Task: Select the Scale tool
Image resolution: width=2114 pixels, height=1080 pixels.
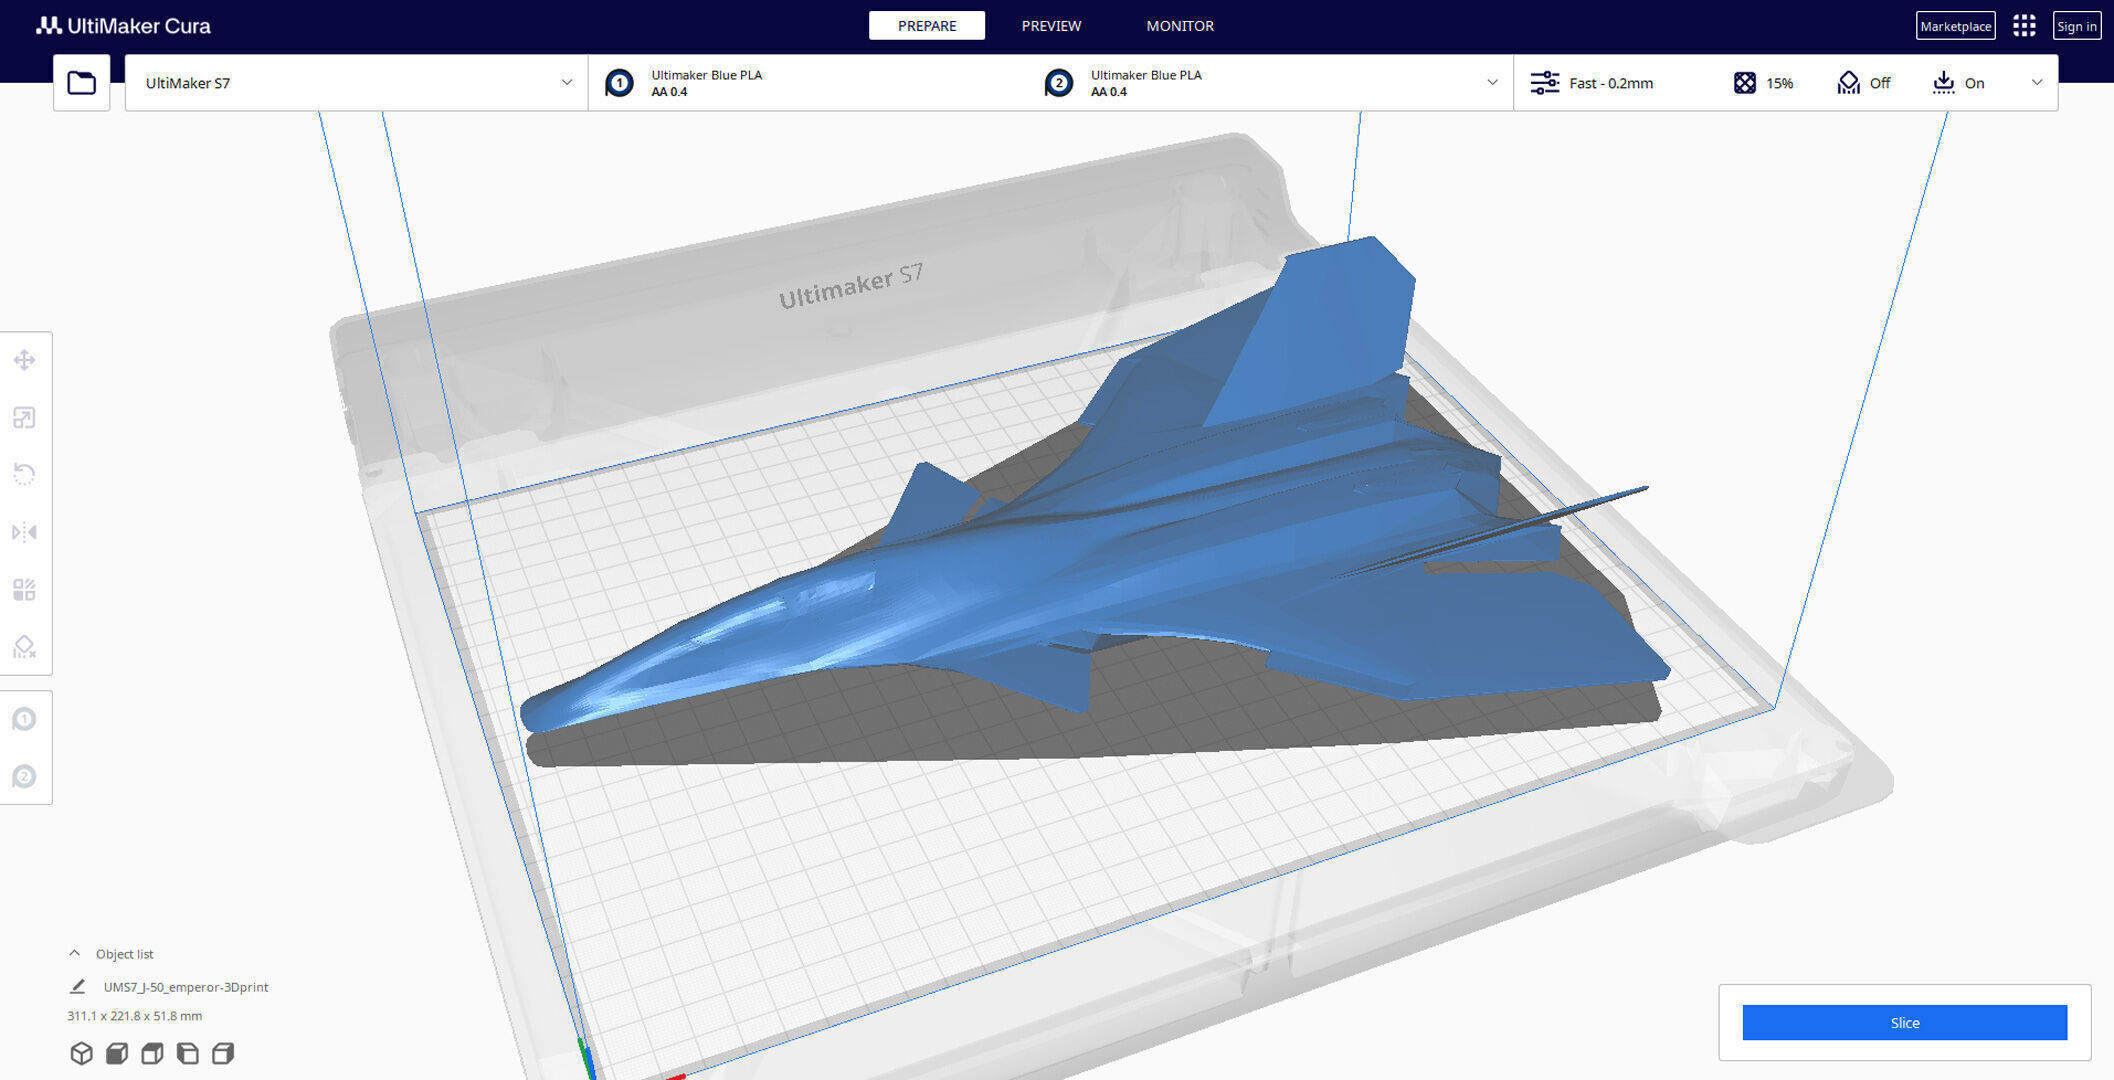Action: (x=25, y=418)
